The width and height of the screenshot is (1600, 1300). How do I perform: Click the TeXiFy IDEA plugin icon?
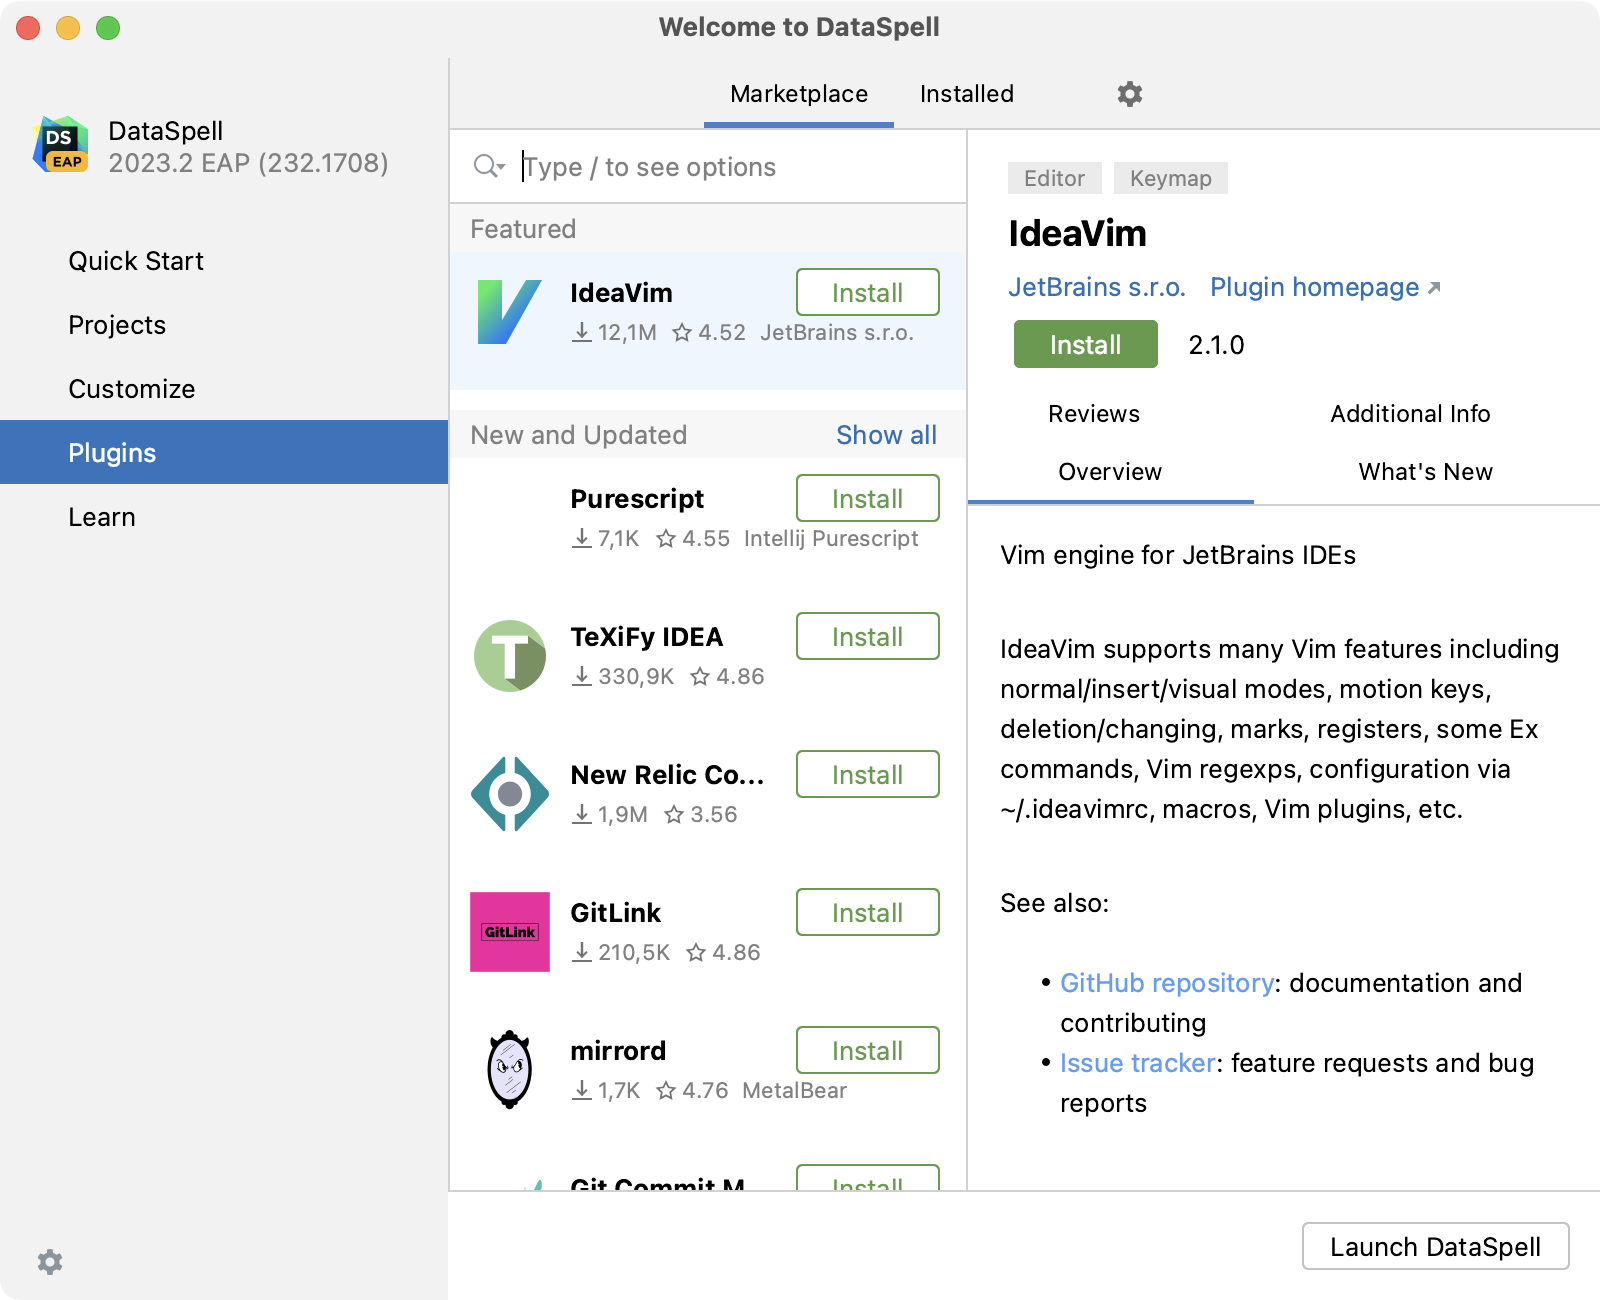click(x=510, y=656)
